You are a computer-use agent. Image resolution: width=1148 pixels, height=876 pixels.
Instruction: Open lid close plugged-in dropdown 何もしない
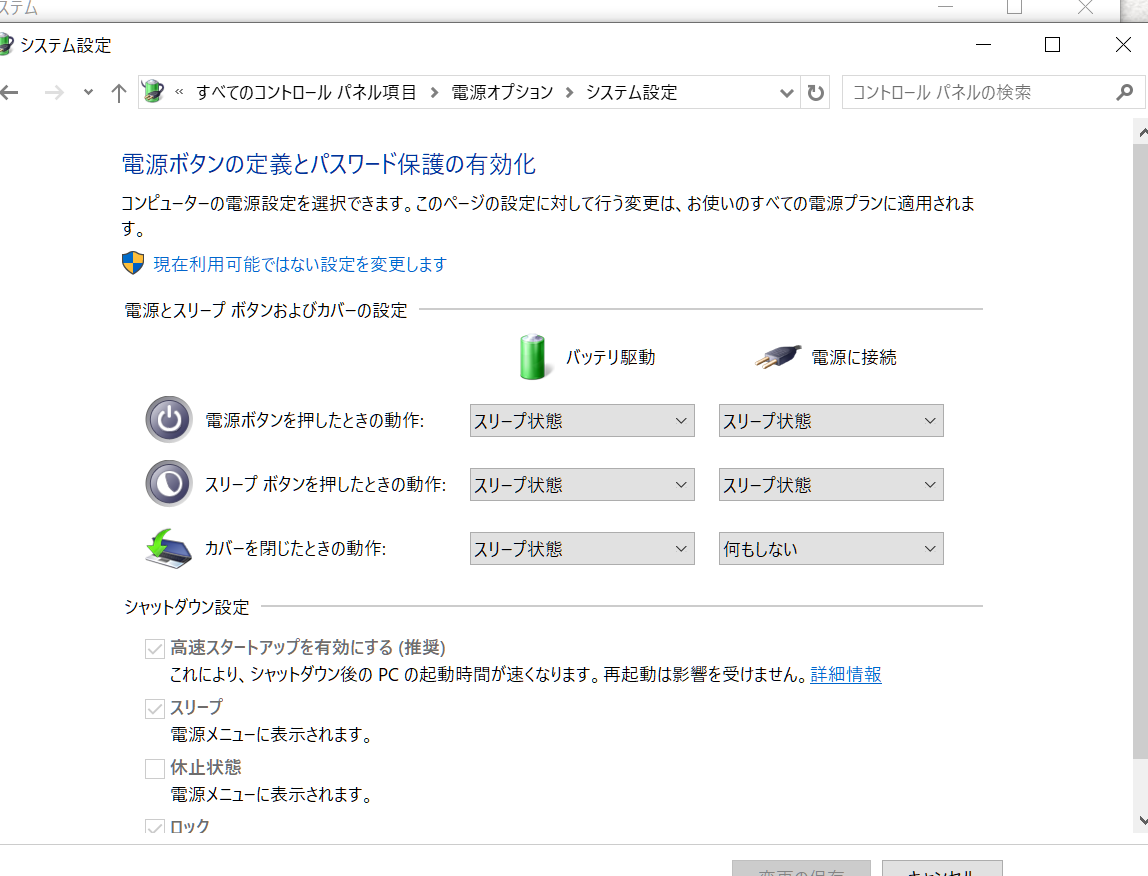click(x=831, y=549)
